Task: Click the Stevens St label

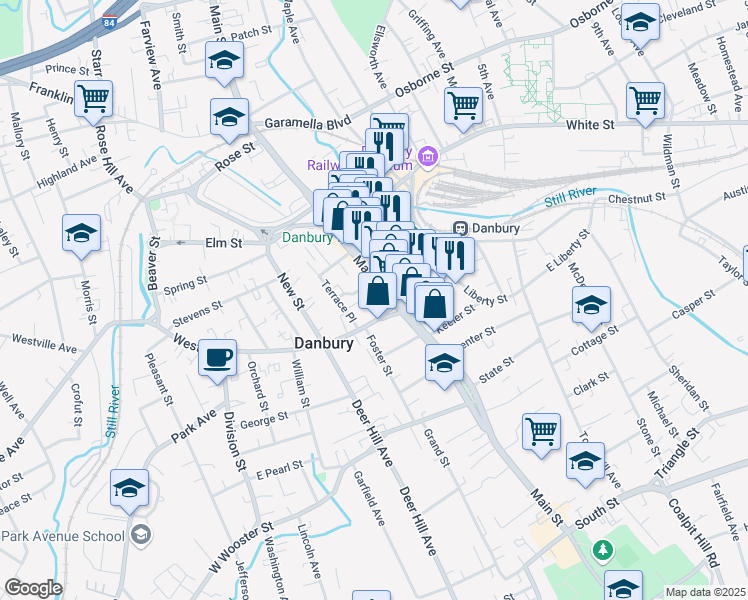Action: click(197, 313)
